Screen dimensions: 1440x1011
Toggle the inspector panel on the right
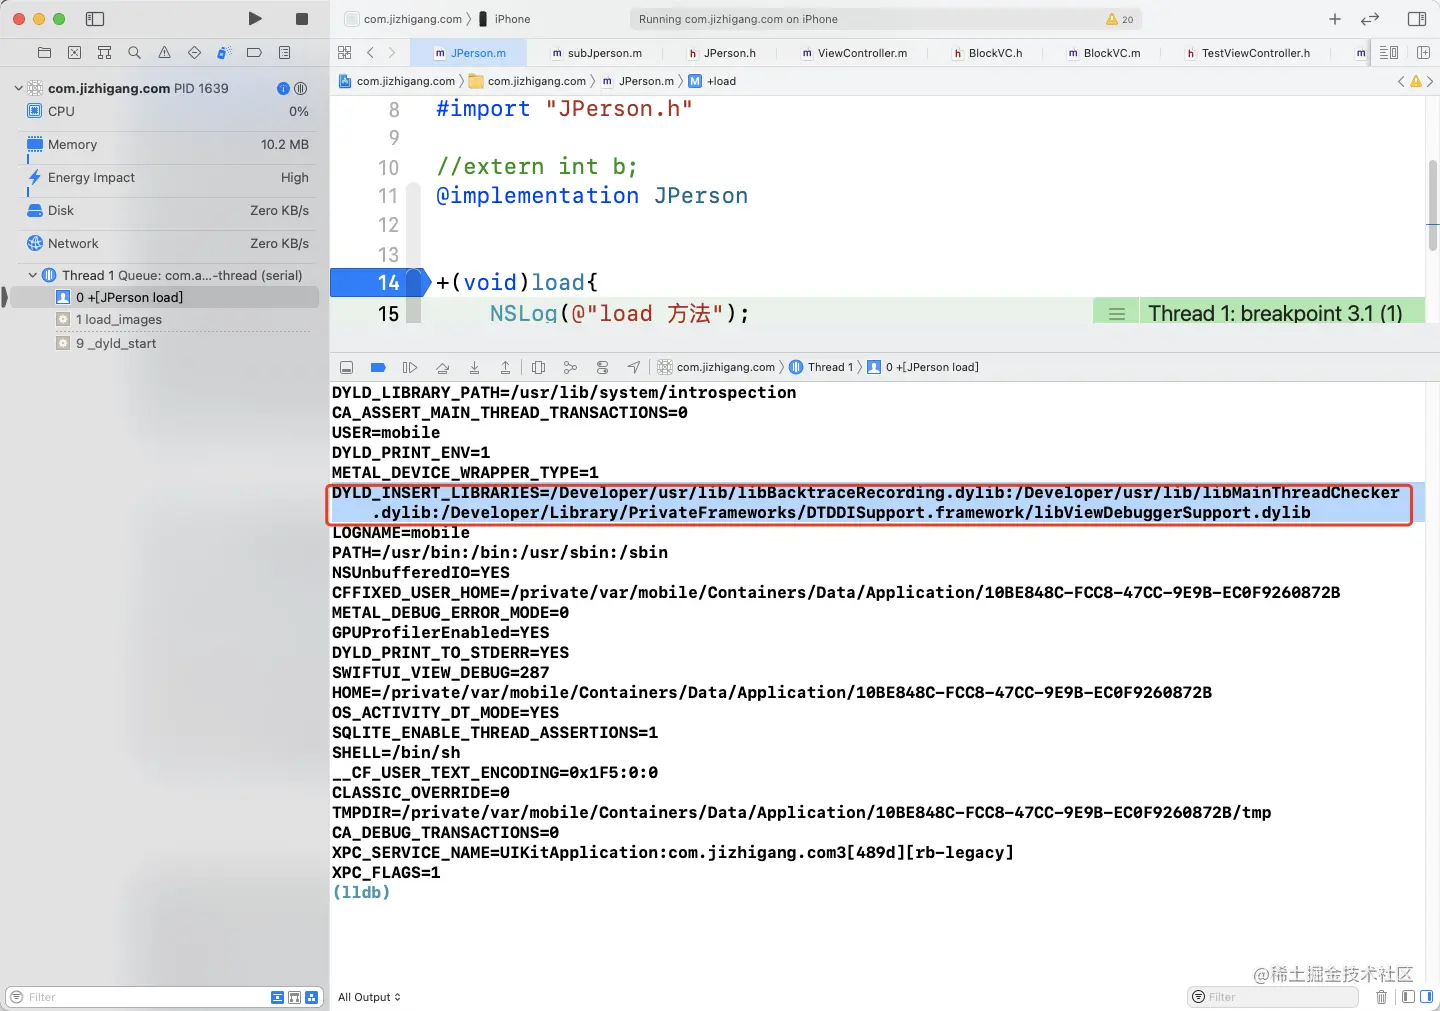coord(1417,19)
